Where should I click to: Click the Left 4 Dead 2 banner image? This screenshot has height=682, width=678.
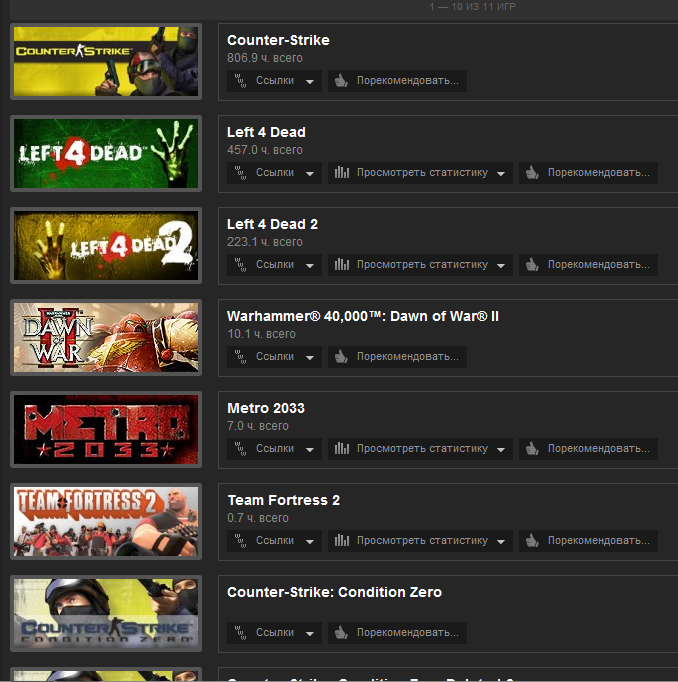coord(106,245)
